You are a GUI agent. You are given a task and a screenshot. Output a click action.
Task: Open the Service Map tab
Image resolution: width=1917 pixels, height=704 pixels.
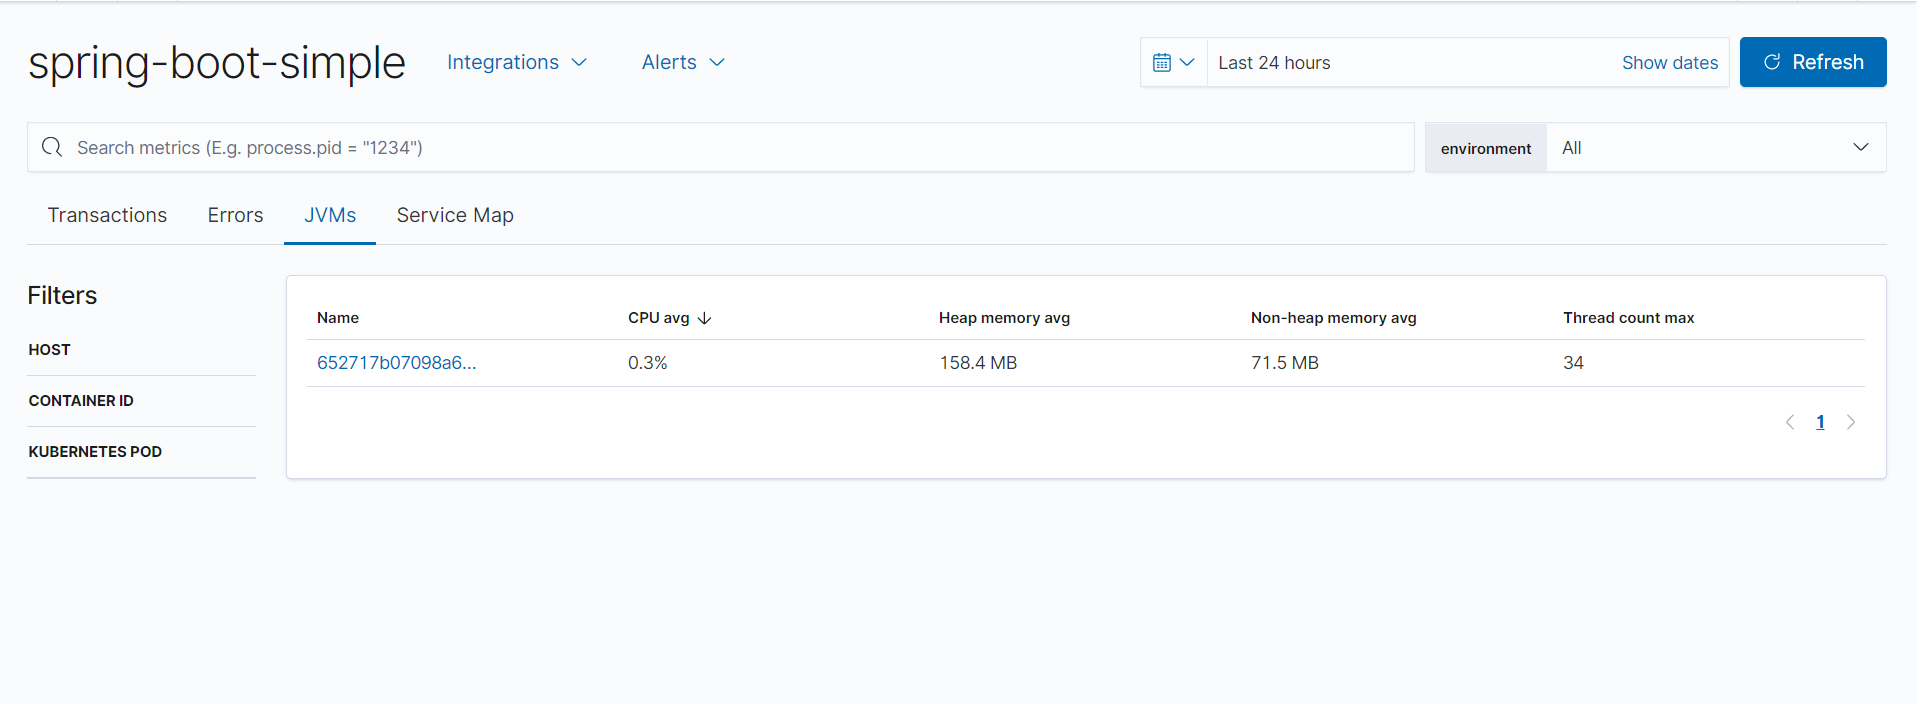455,215
